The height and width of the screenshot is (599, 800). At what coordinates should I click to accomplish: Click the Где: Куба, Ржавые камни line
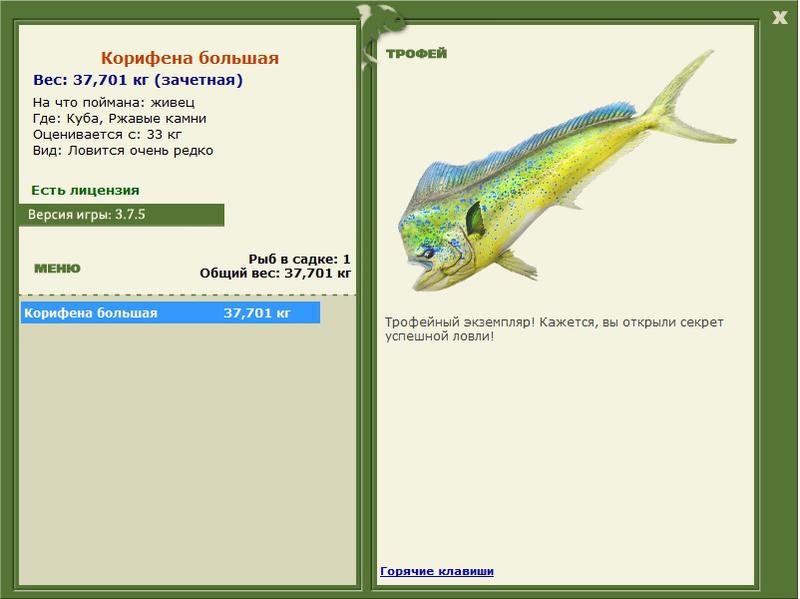pyautogui.click(x=119, y=118)
